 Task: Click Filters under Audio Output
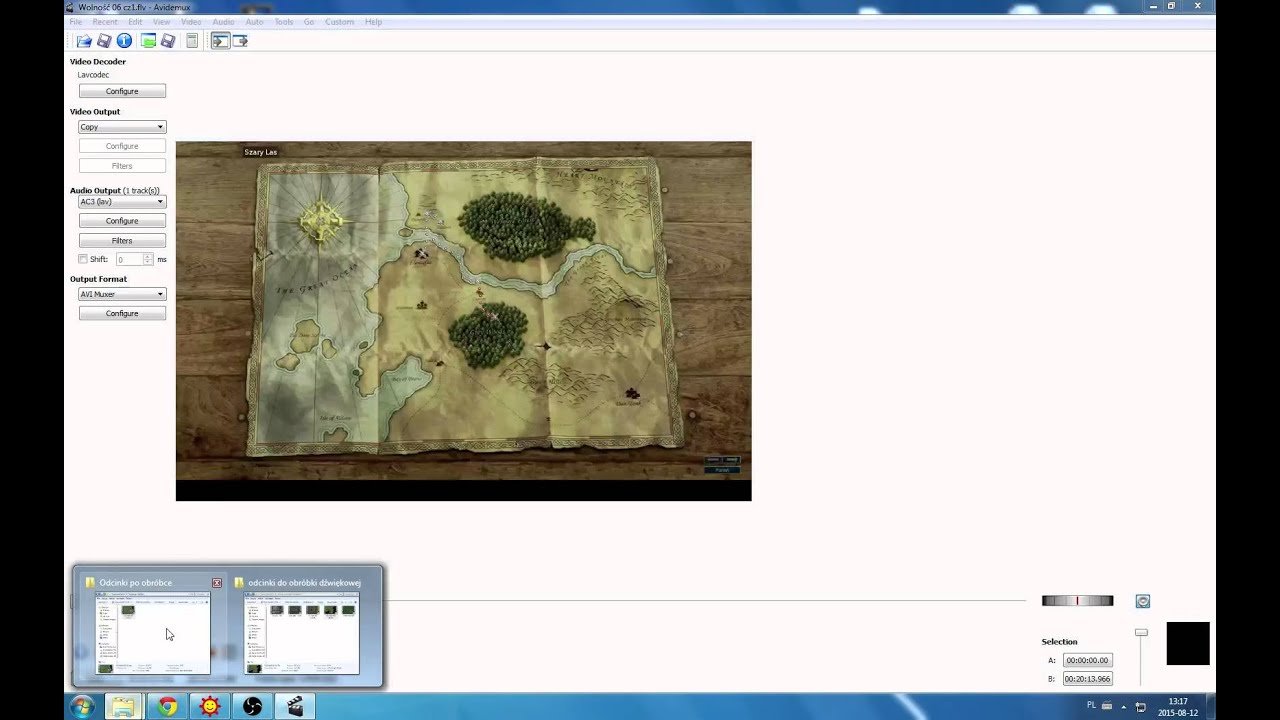[x=122, y=240]
